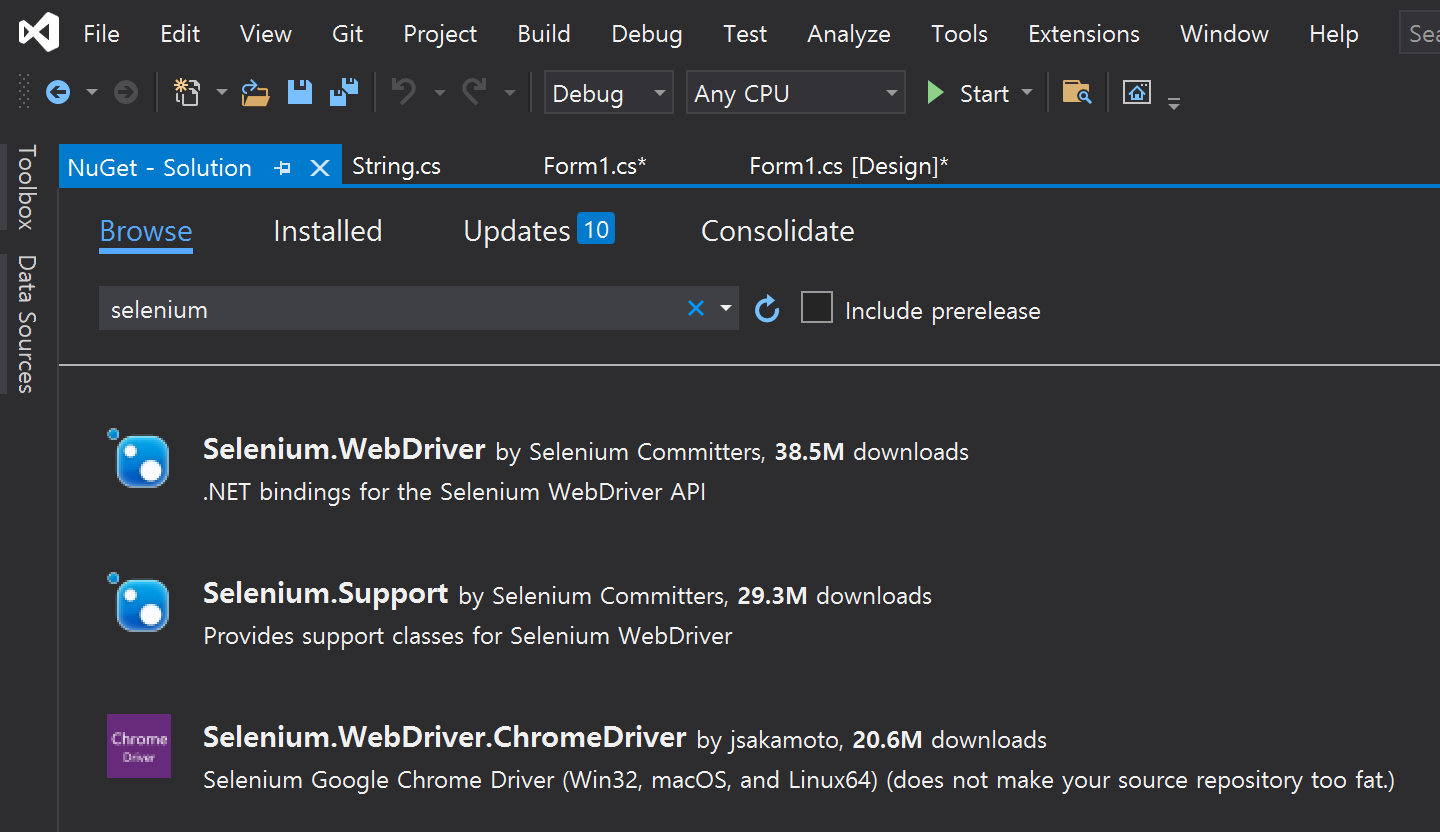
Task: Open the Any CPU platform dropdown
Action: (796, 93)
